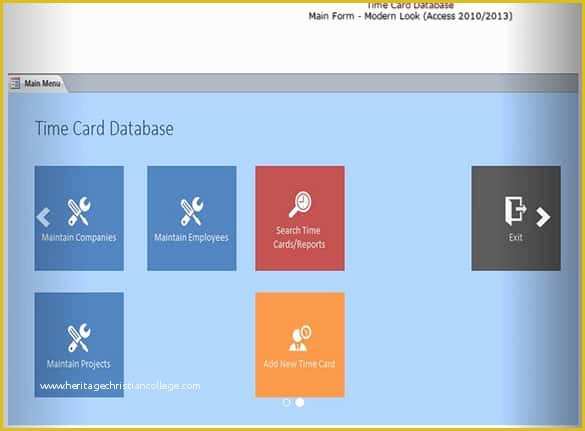The width and height of the screenshot is (585, 431).
Task: Click the Exit tile
Action: tap(516, 218)
